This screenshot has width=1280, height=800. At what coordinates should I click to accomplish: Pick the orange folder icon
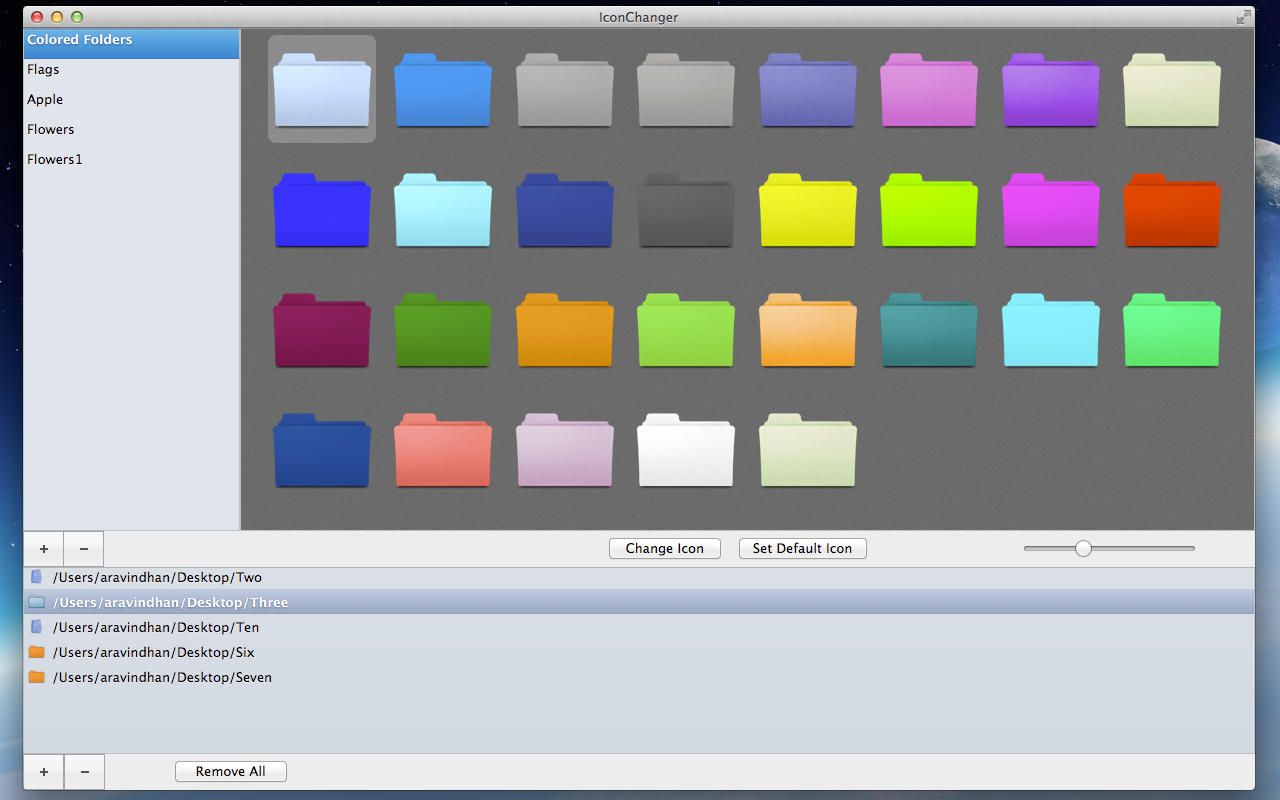(x=565, y=331)
